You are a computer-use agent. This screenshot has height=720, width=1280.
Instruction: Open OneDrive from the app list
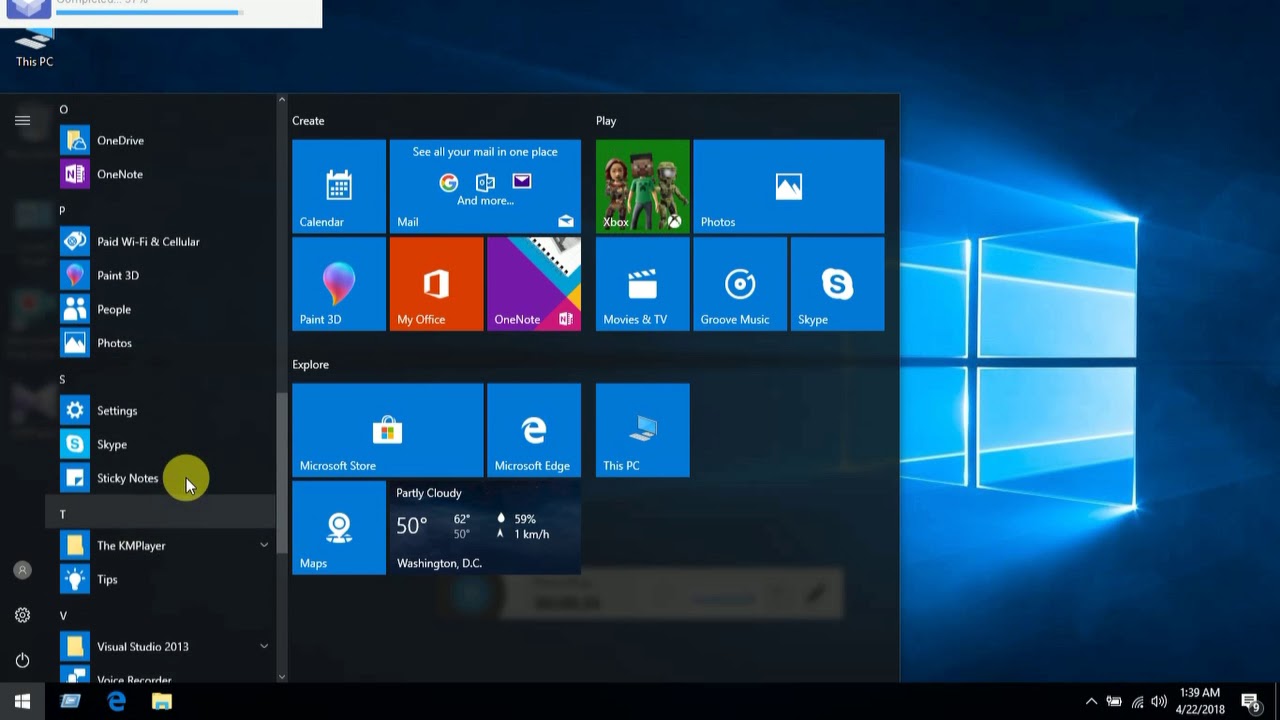click(x=160, y=141)
